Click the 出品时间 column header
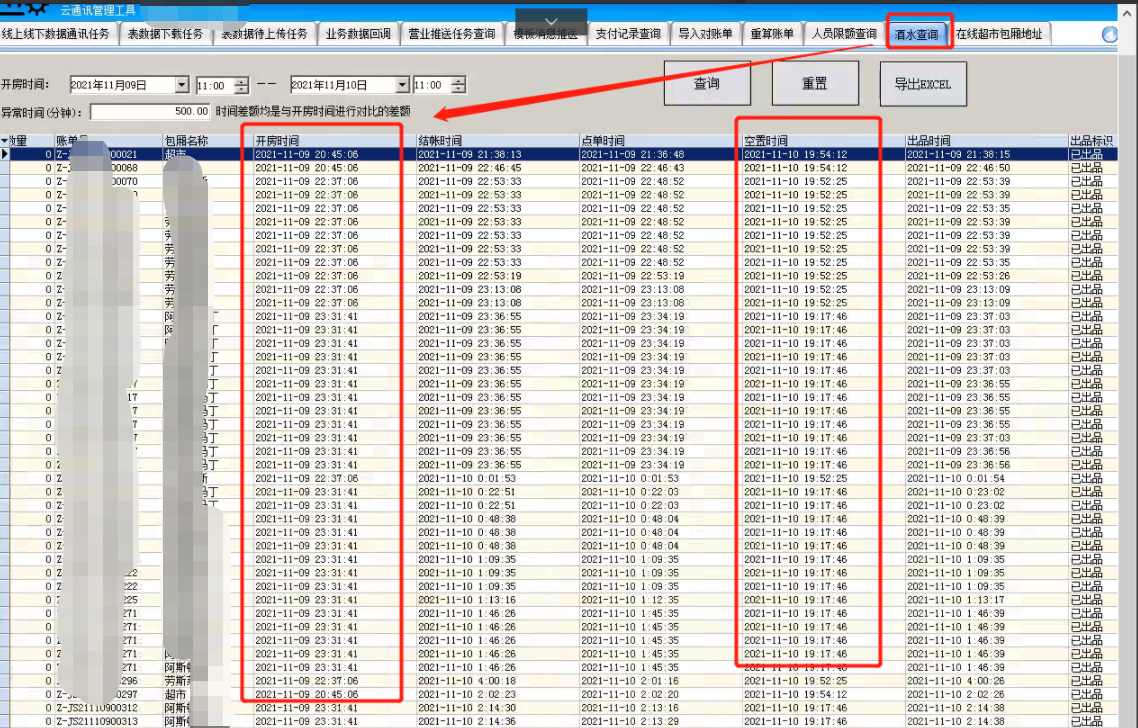Viewport: 1138px width, 728px height. (986, 141)
